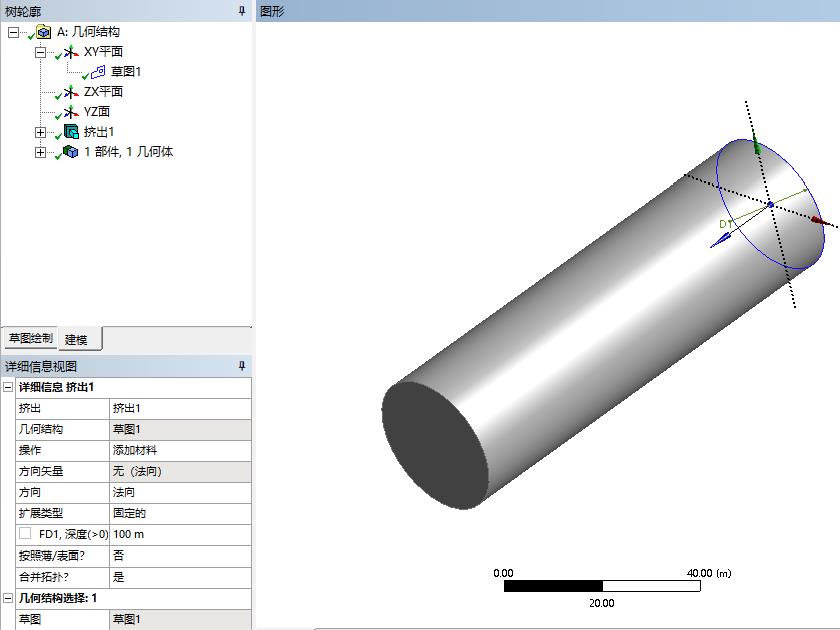
Task: Click the YZ面 plane axis icon
Action: coord(71,112)
